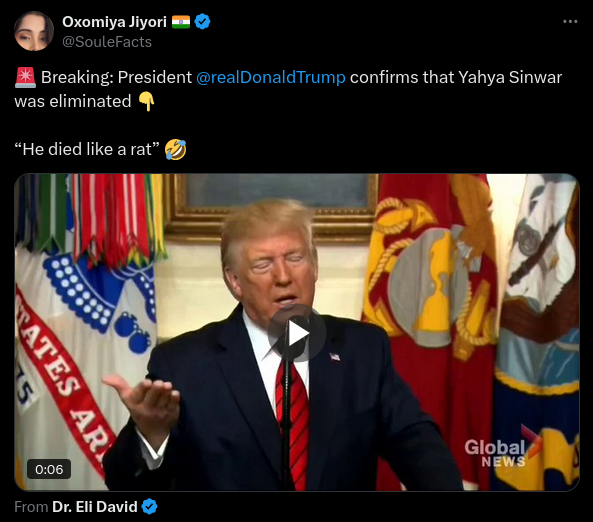Play the embedded video
The image size is (593, 522).
297,333
